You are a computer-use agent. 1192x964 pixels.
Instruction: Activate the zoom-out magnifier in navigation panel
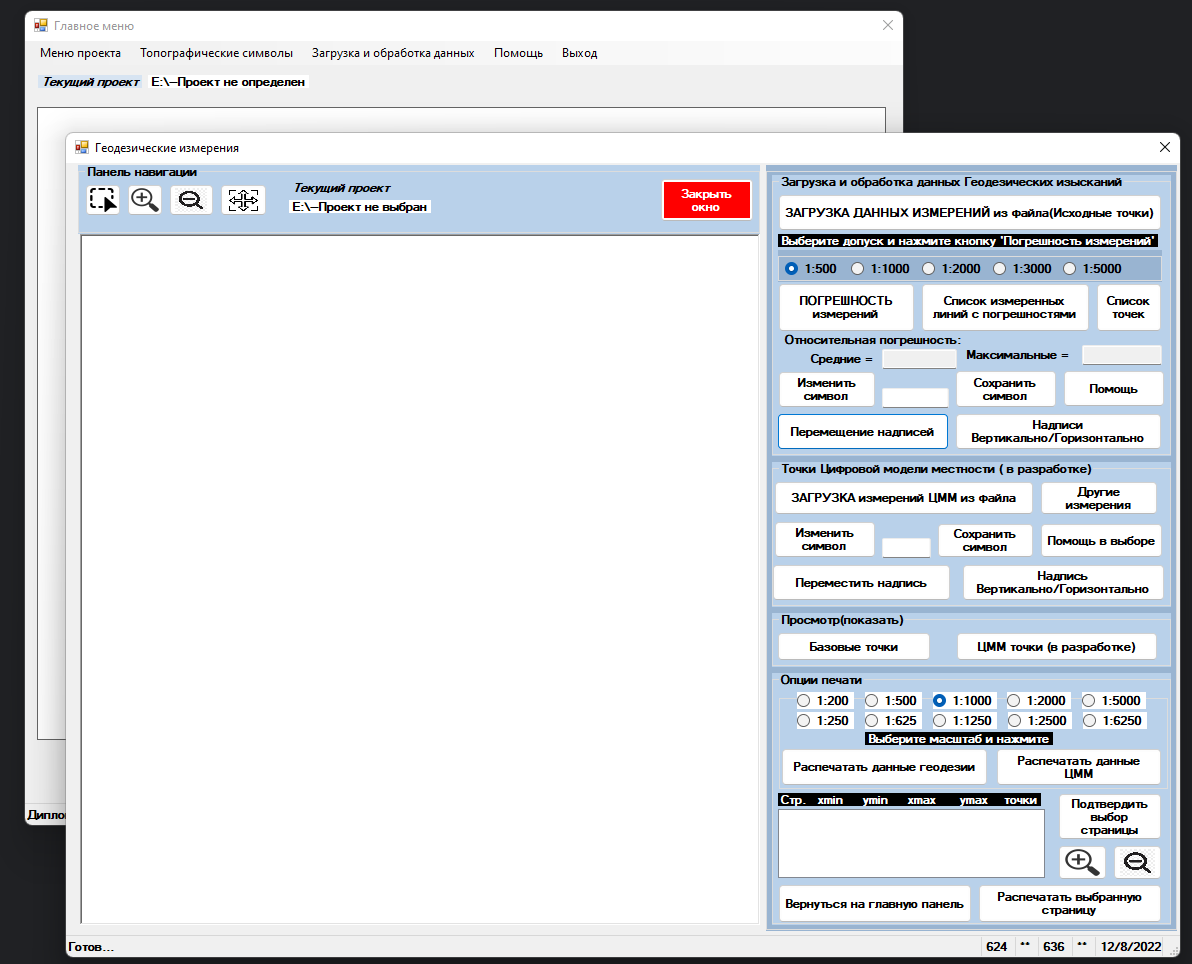pos(190,199)
